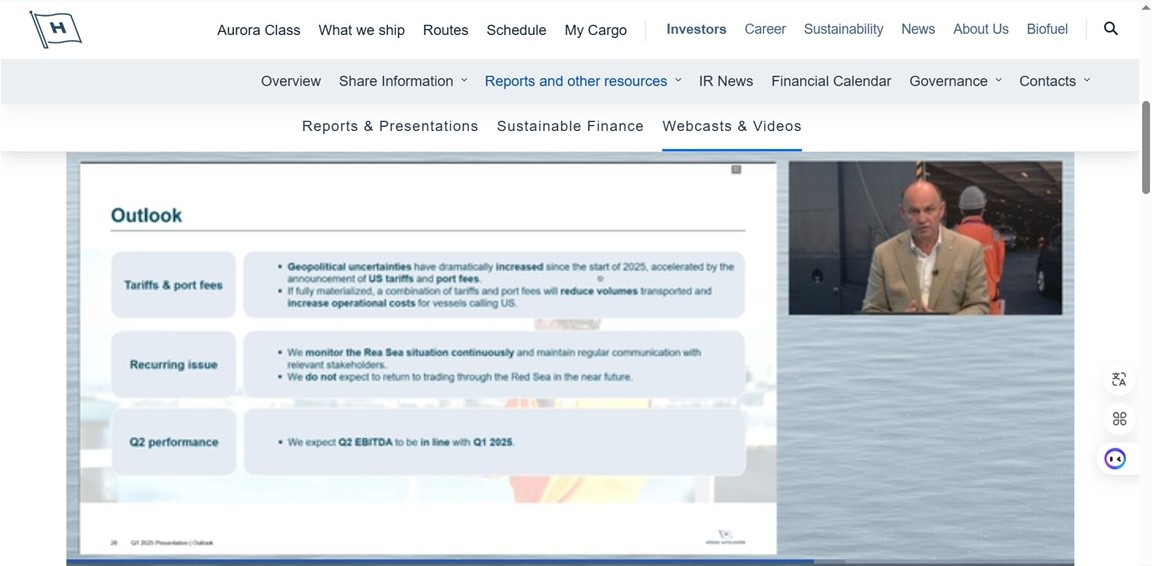The height and width of the screenshot is (566, 1152).
Task: Open the Sustainability link
Action: (x=843, y=29)
